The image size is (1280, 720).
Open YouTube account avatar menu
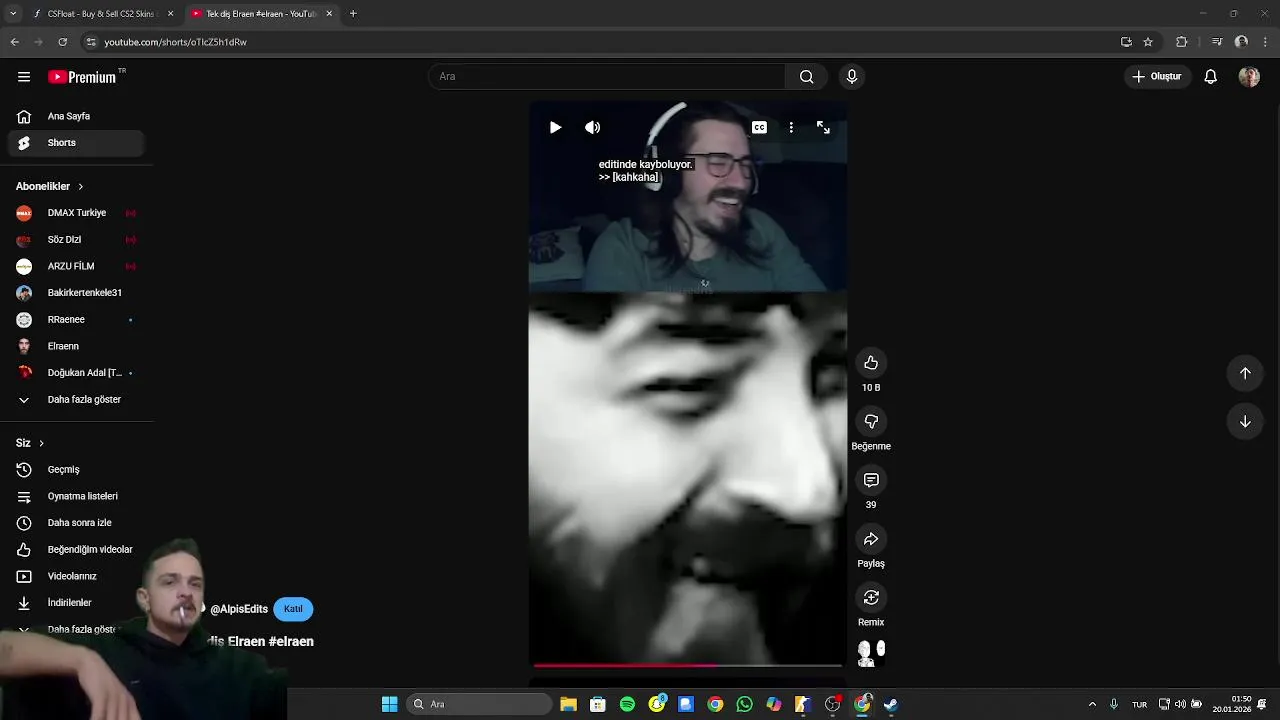coord(1249,77)
